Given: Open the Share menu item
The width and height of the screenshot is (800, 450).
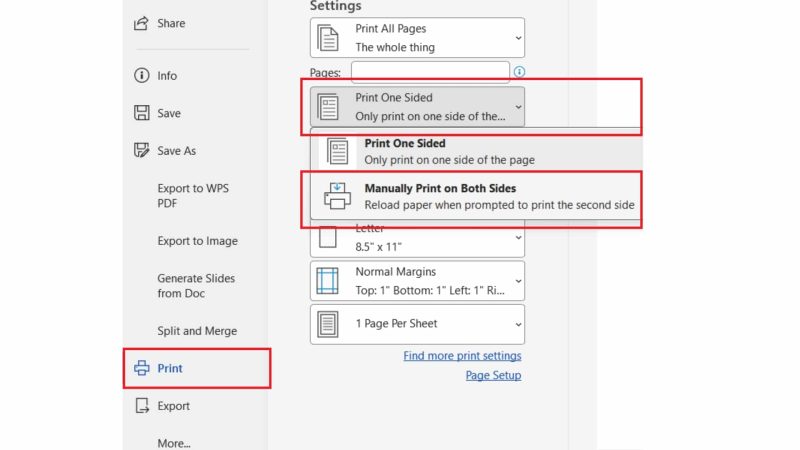Looking at the screenshot, I should pyautogui.click(x=171, y=23).
